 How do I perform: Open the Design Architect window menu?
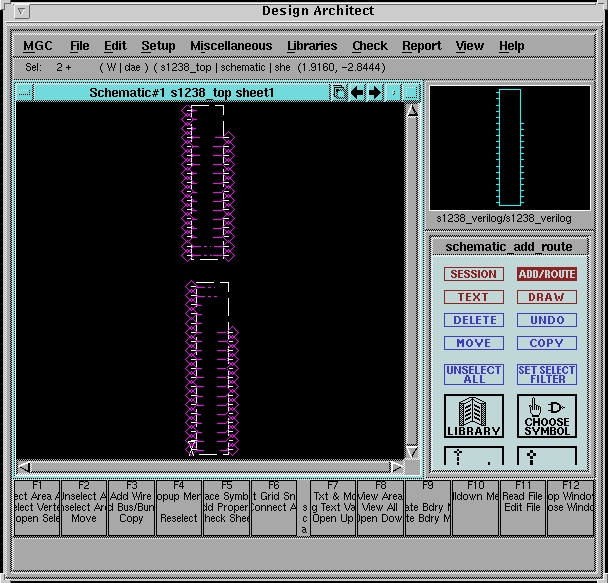click(x=22, y=12)
